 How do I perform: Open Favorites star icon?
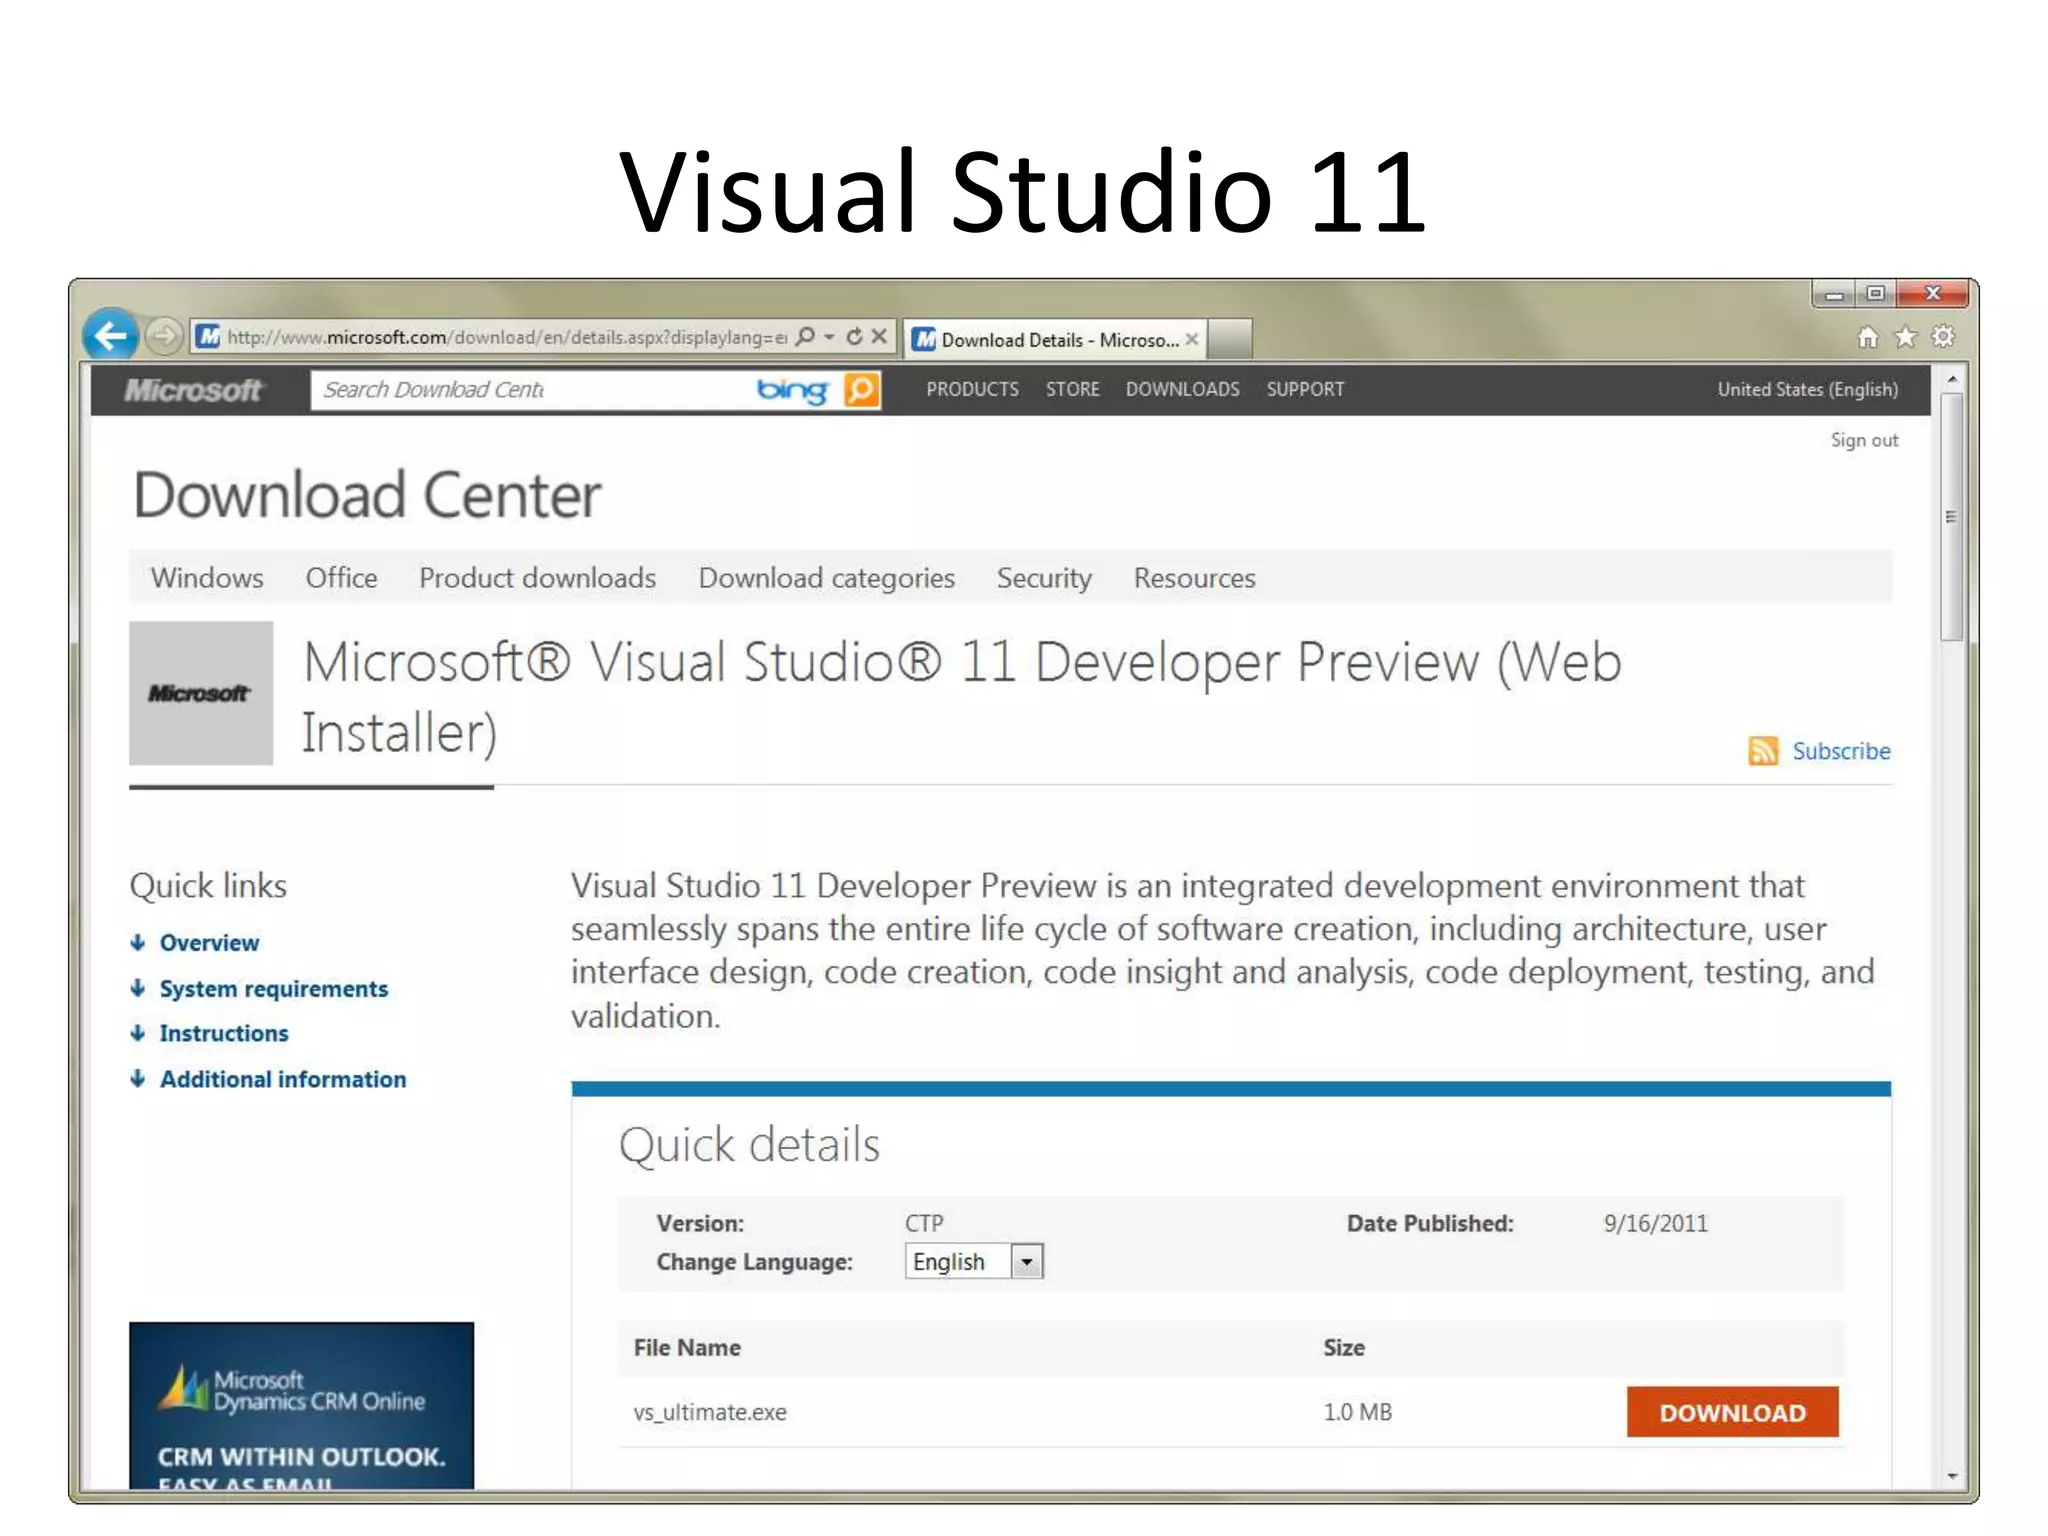1906,338
